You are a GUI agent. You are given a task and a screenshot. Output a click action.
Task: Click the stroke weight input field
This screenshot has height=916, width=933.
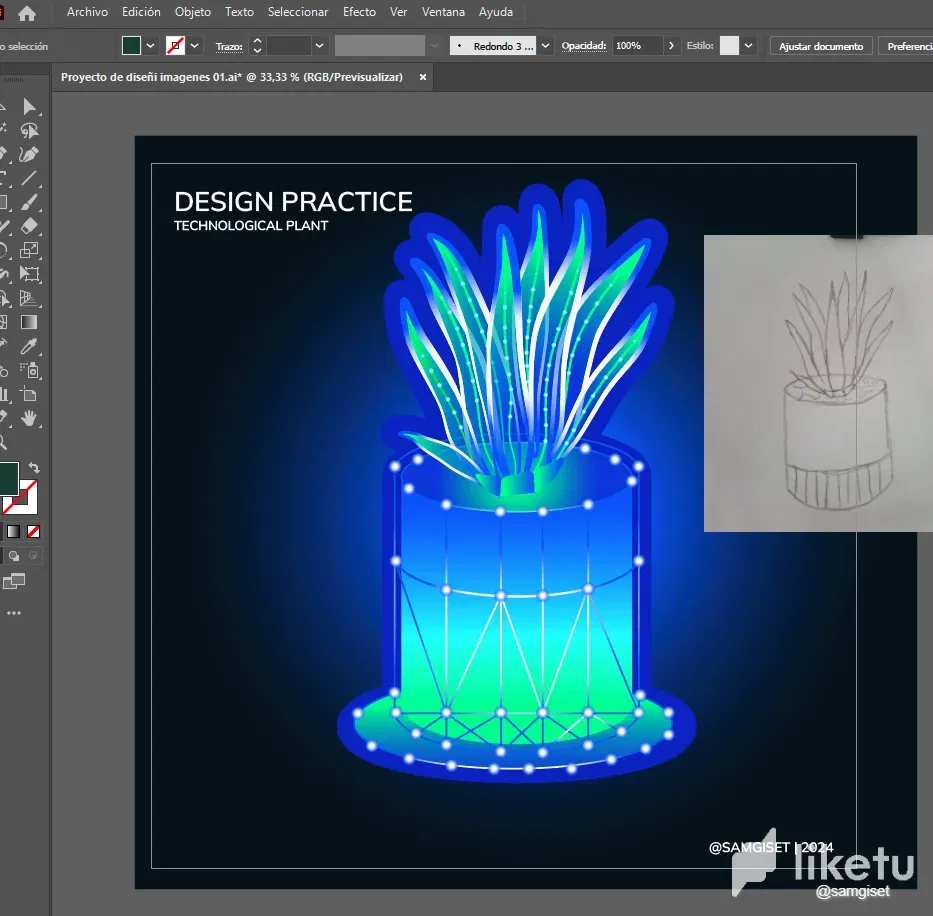(289, 46)
